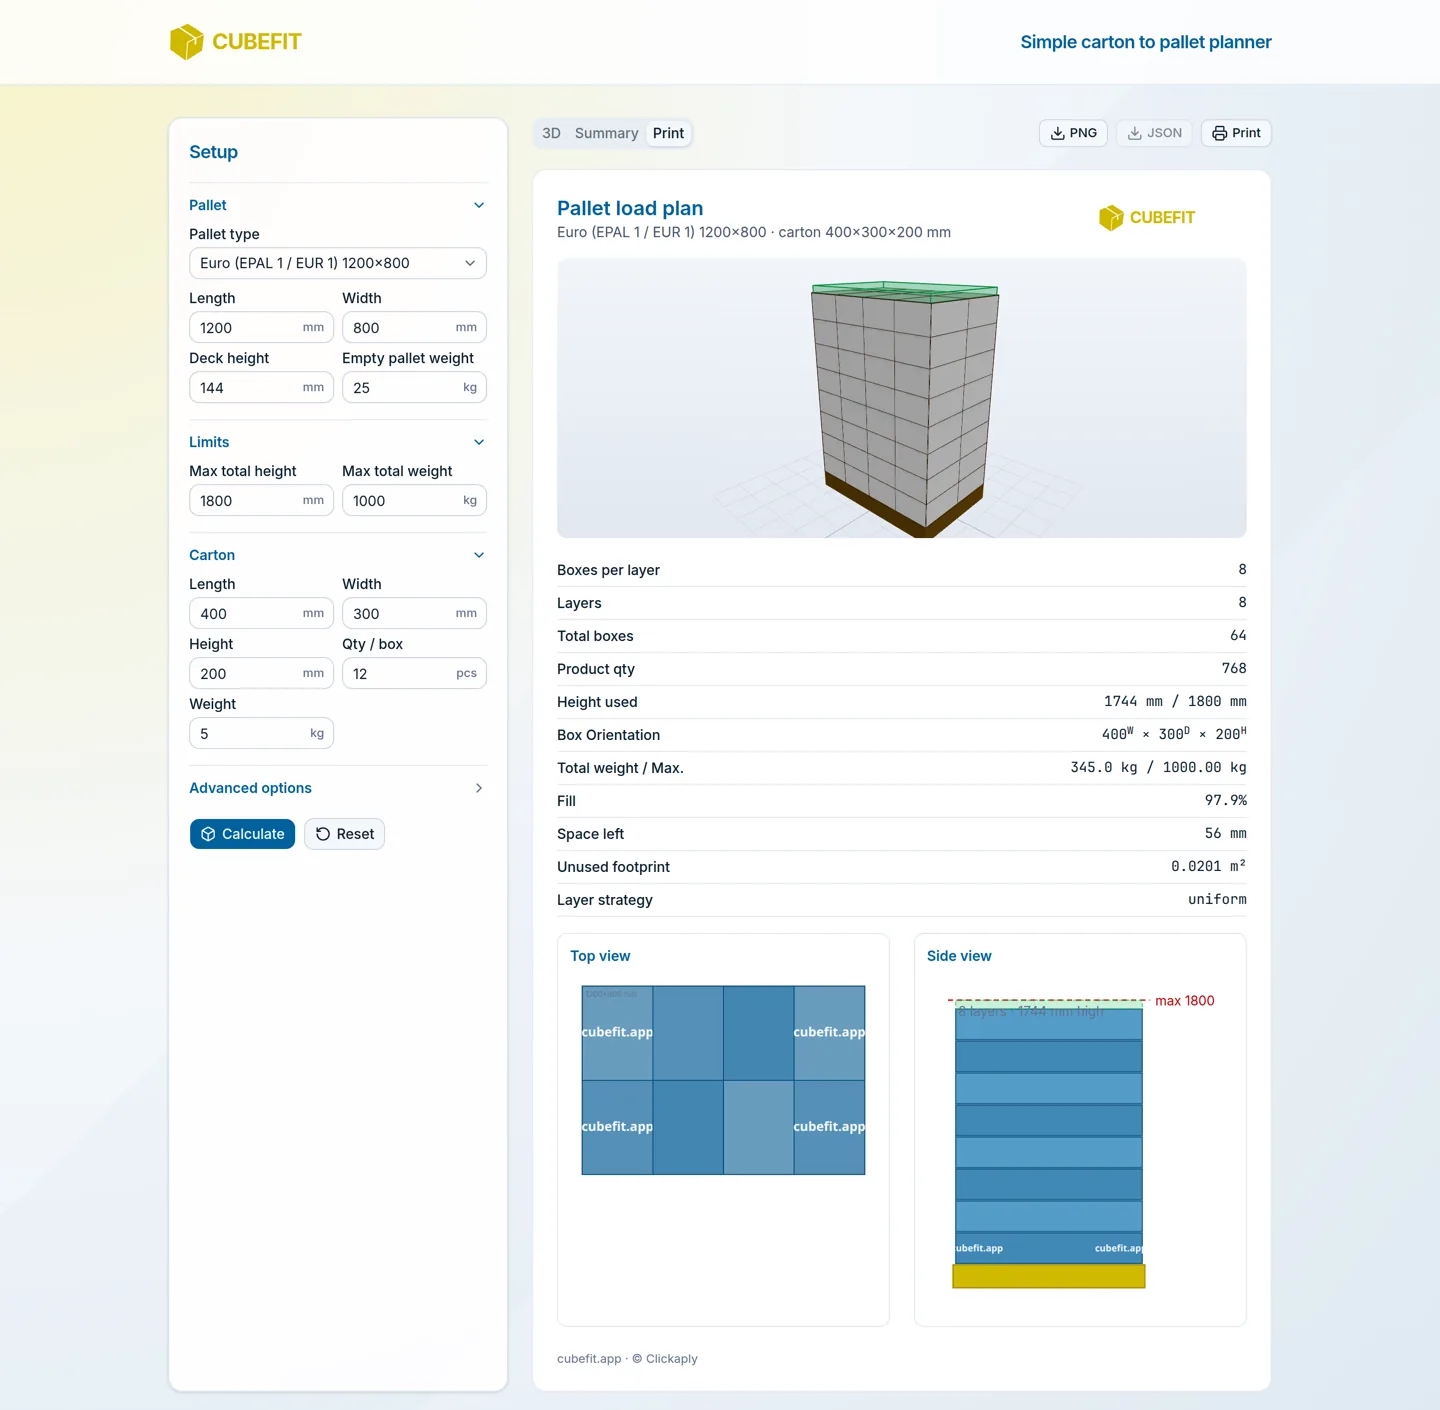Click the download icon on PNG button

[x=1057, y=133]
